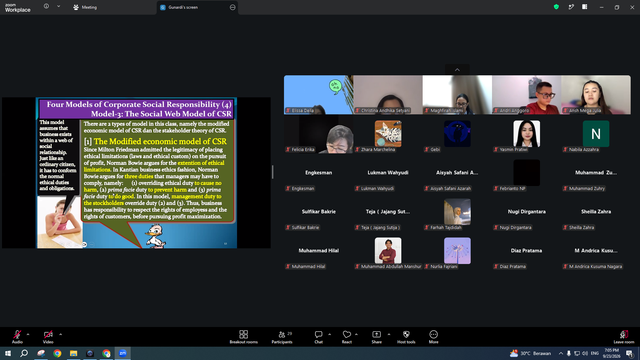The height and width of the screenshot is (360, 640).
Task: Unmute the microphone with the Audio button
Action: coord(17,337)
